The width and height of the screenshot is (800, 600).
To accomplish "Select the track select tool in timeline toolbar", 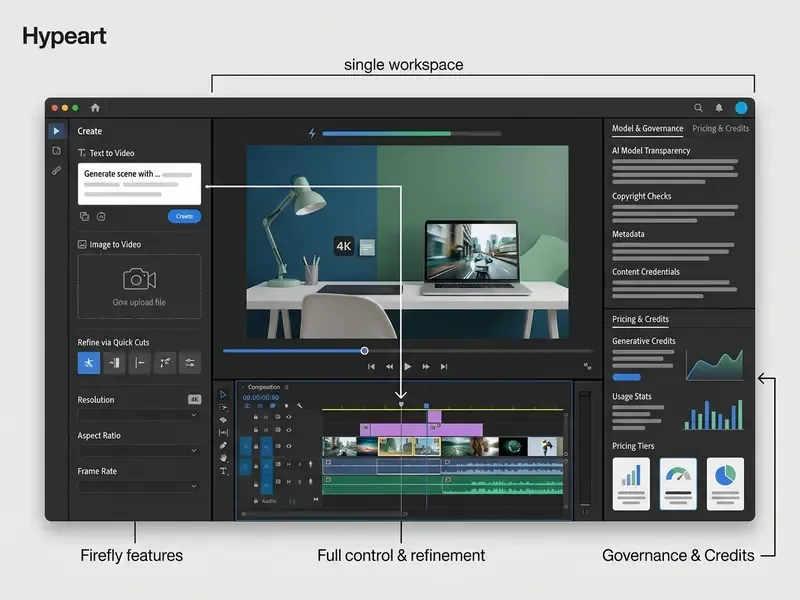I will point(223,407).
